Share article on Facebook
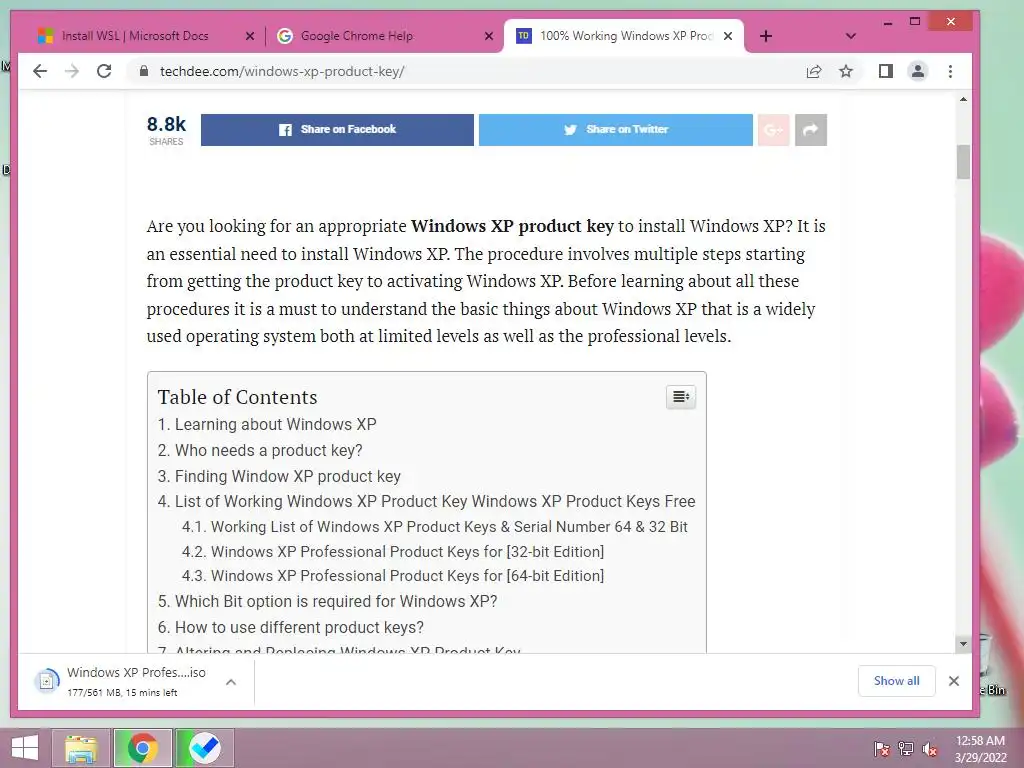The image size is (1024, 768). [337, 129]
